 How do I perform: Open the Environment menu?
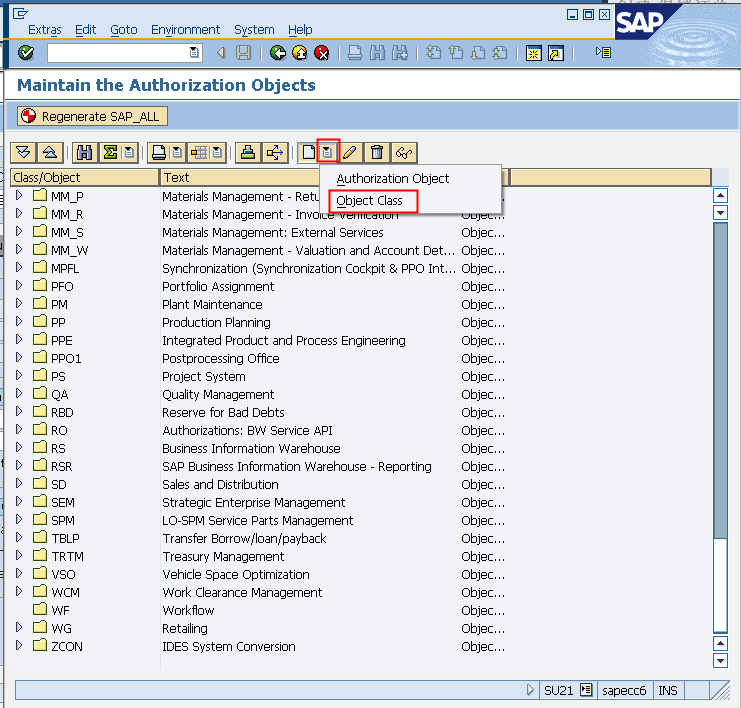pos(185,30)
